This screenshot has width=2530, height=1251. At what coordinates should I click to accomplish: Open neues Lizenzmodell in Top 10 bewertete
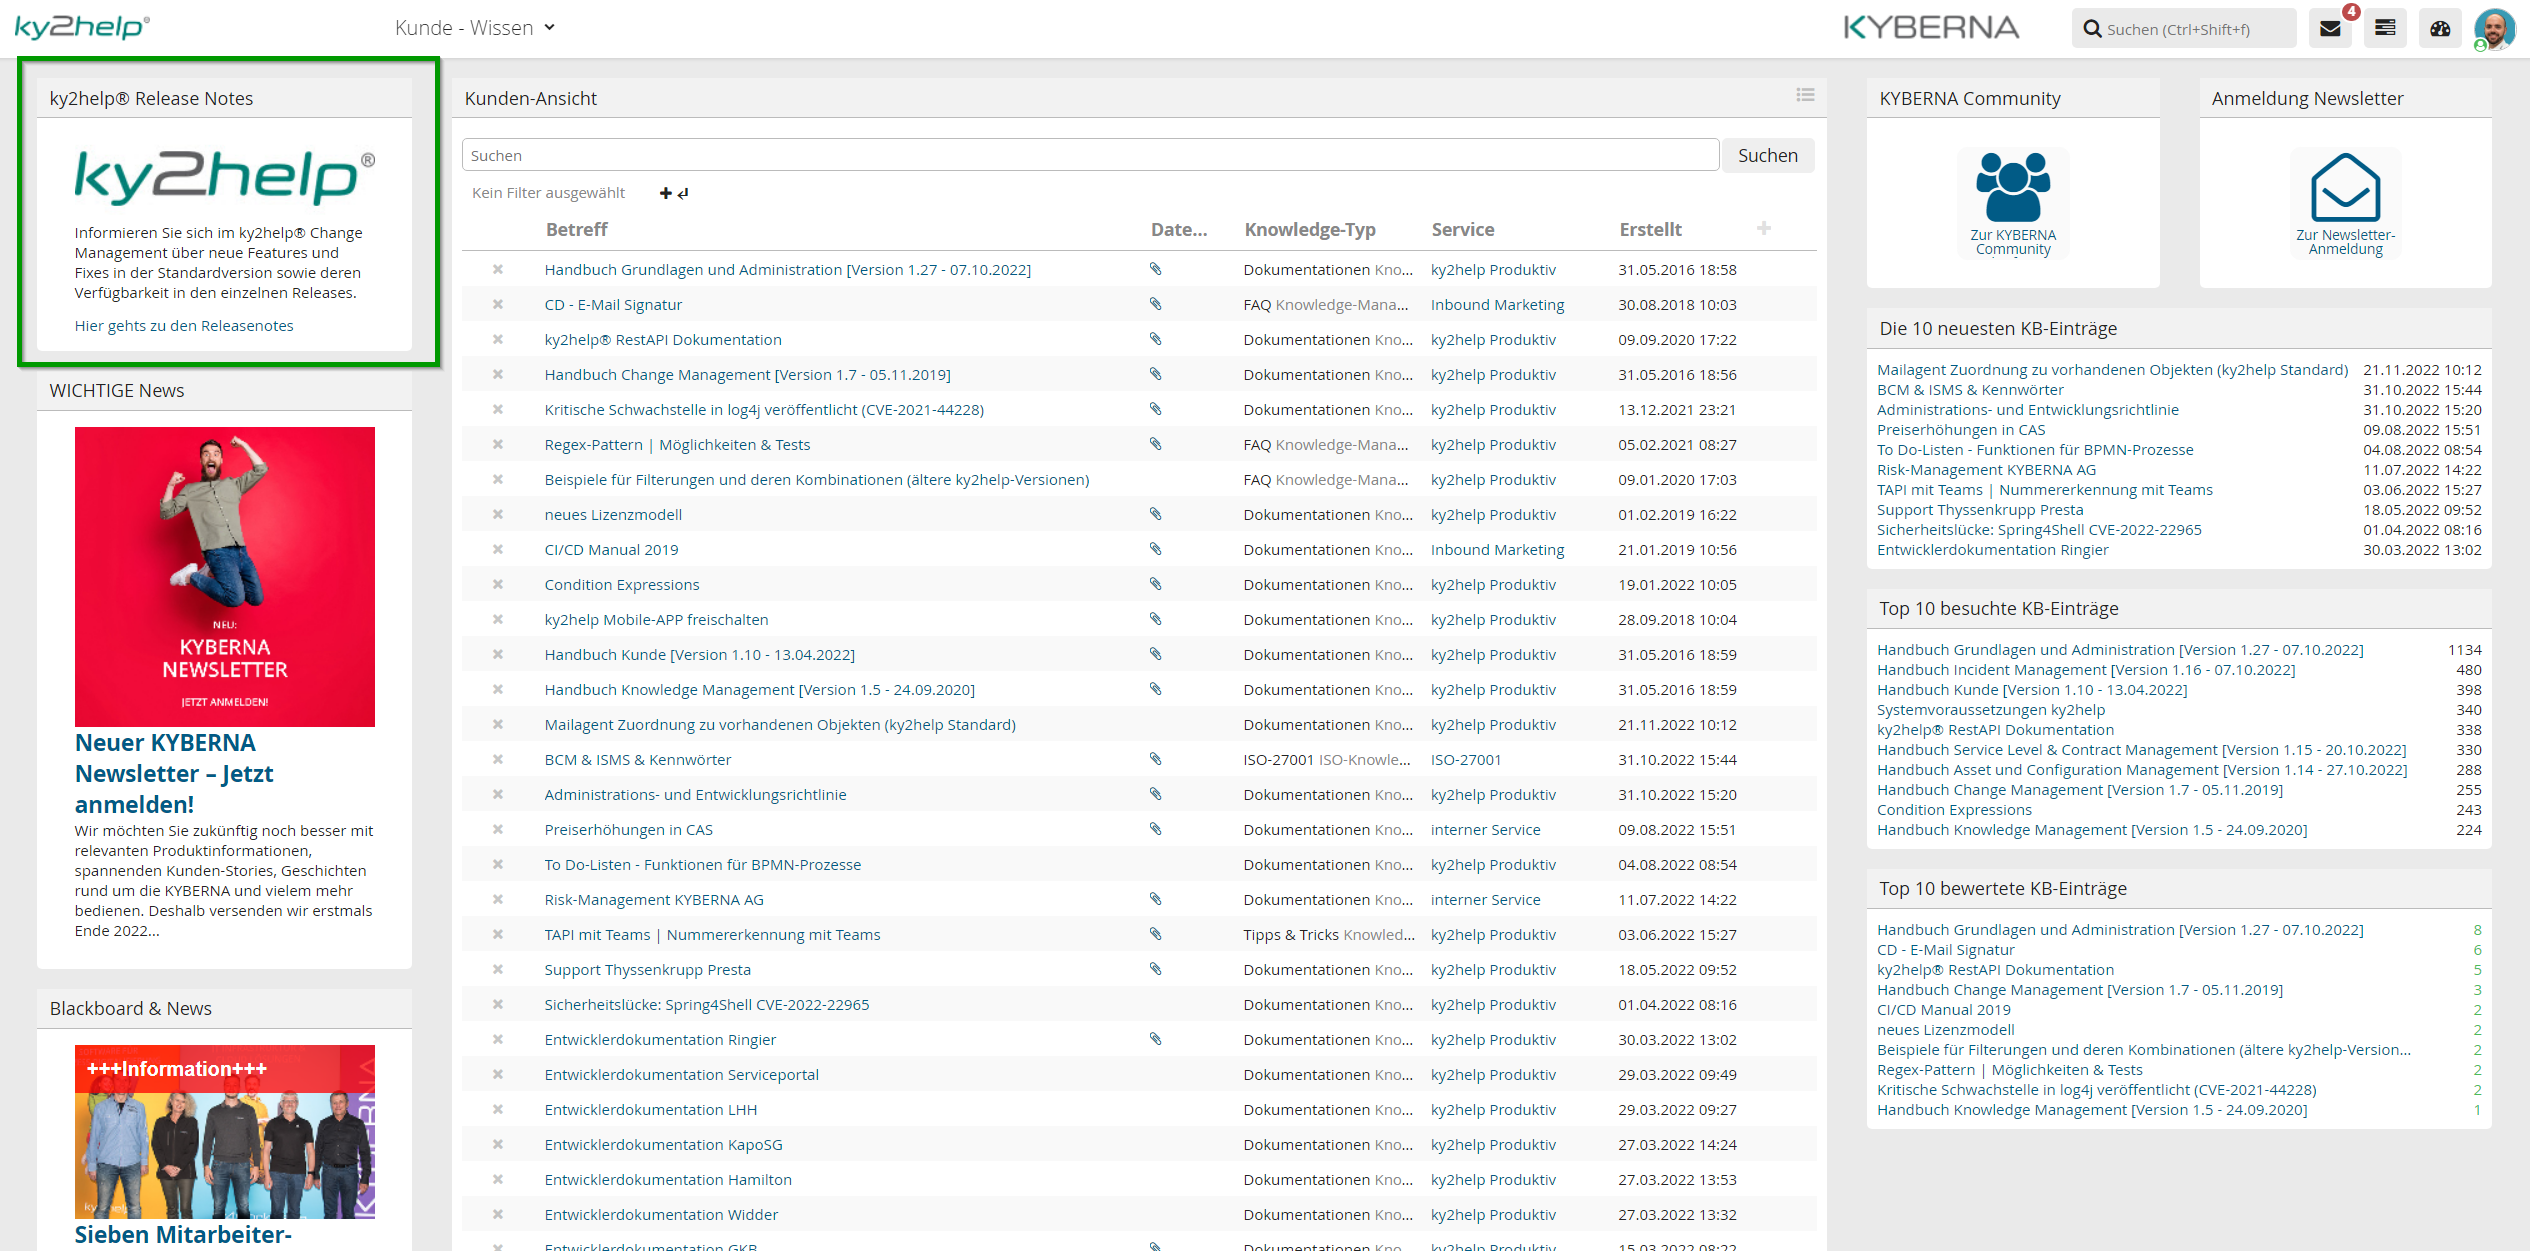[1945, 1029]
